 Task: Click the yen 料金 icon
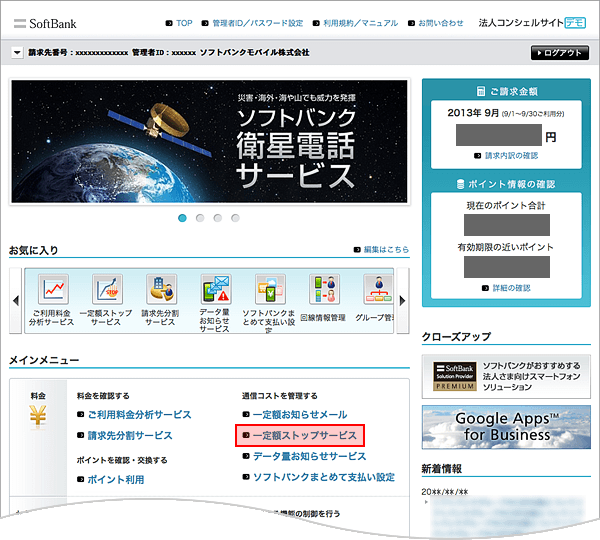pyautogui.click(x=38, y=415)
